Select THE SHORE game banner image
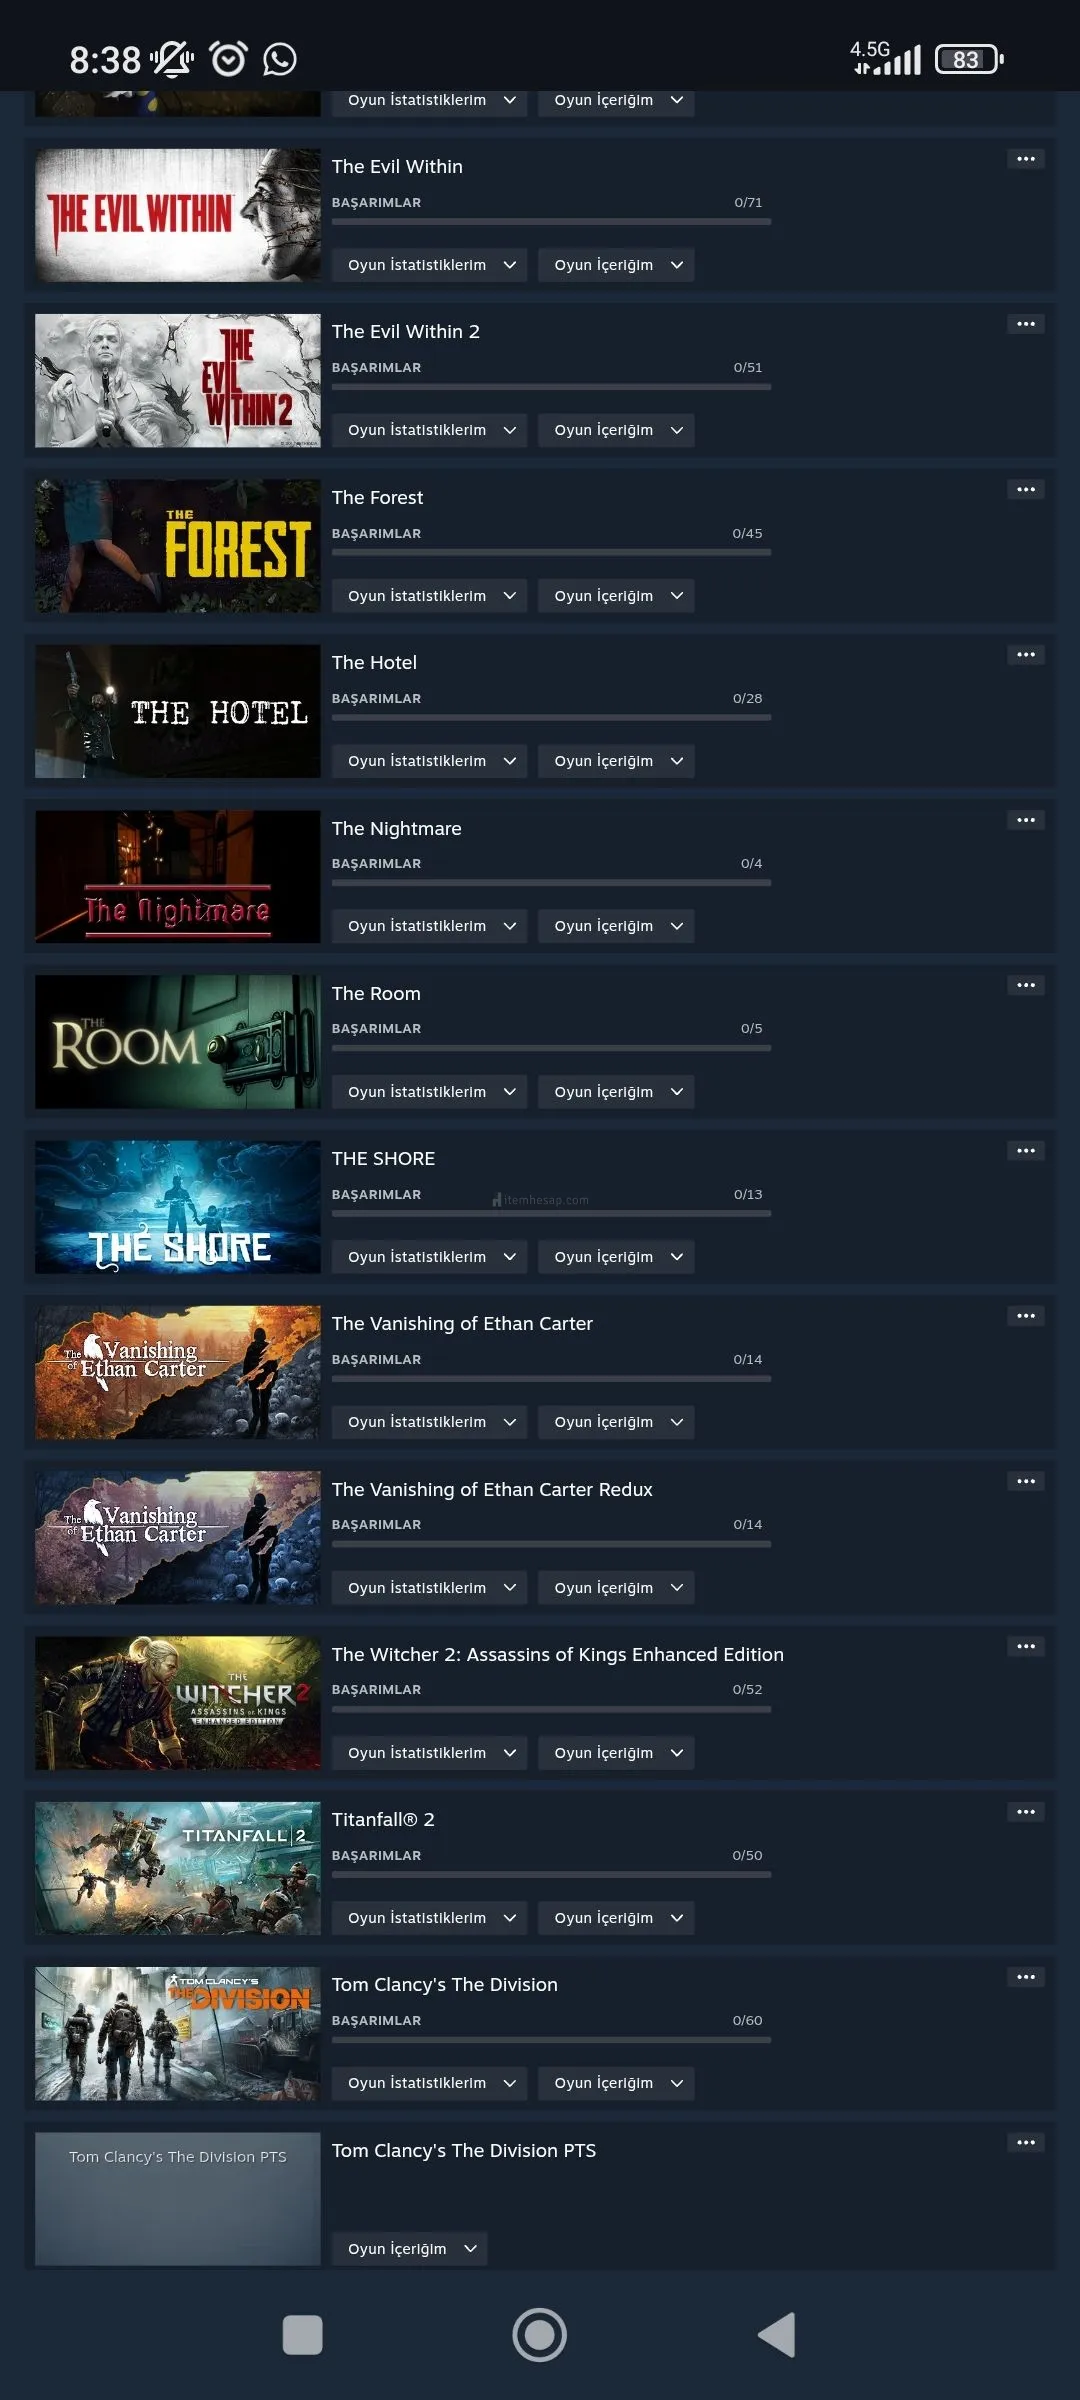1080x2400 pixels. click(178, 1207)
